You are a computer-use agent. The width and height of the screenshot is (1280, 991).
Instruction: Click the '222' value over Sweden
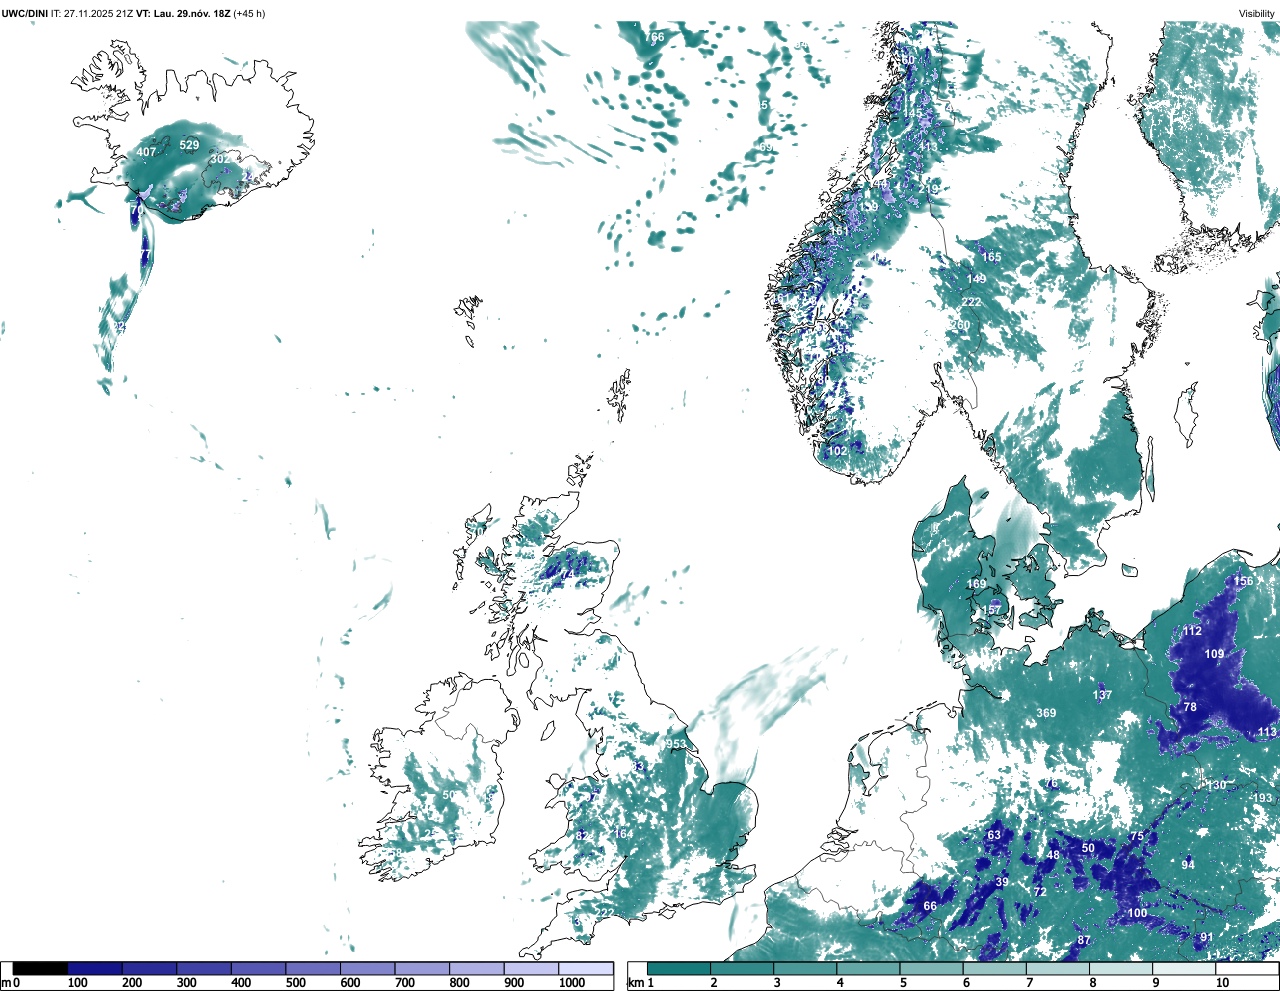971,302
